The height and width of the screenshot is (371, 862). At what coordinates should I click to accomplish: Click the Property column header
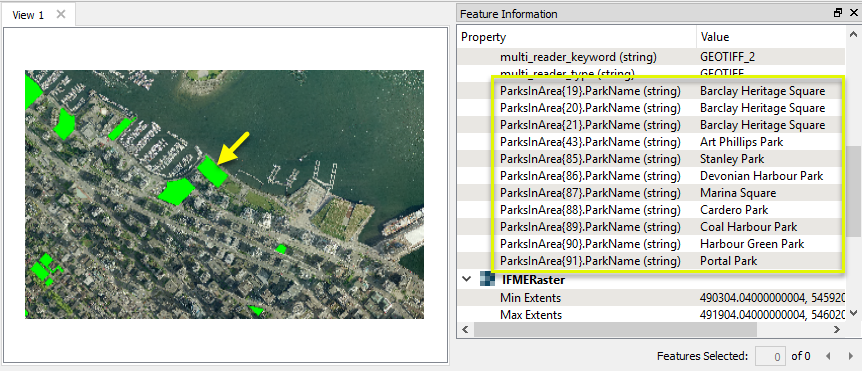(x=577, y=37)
